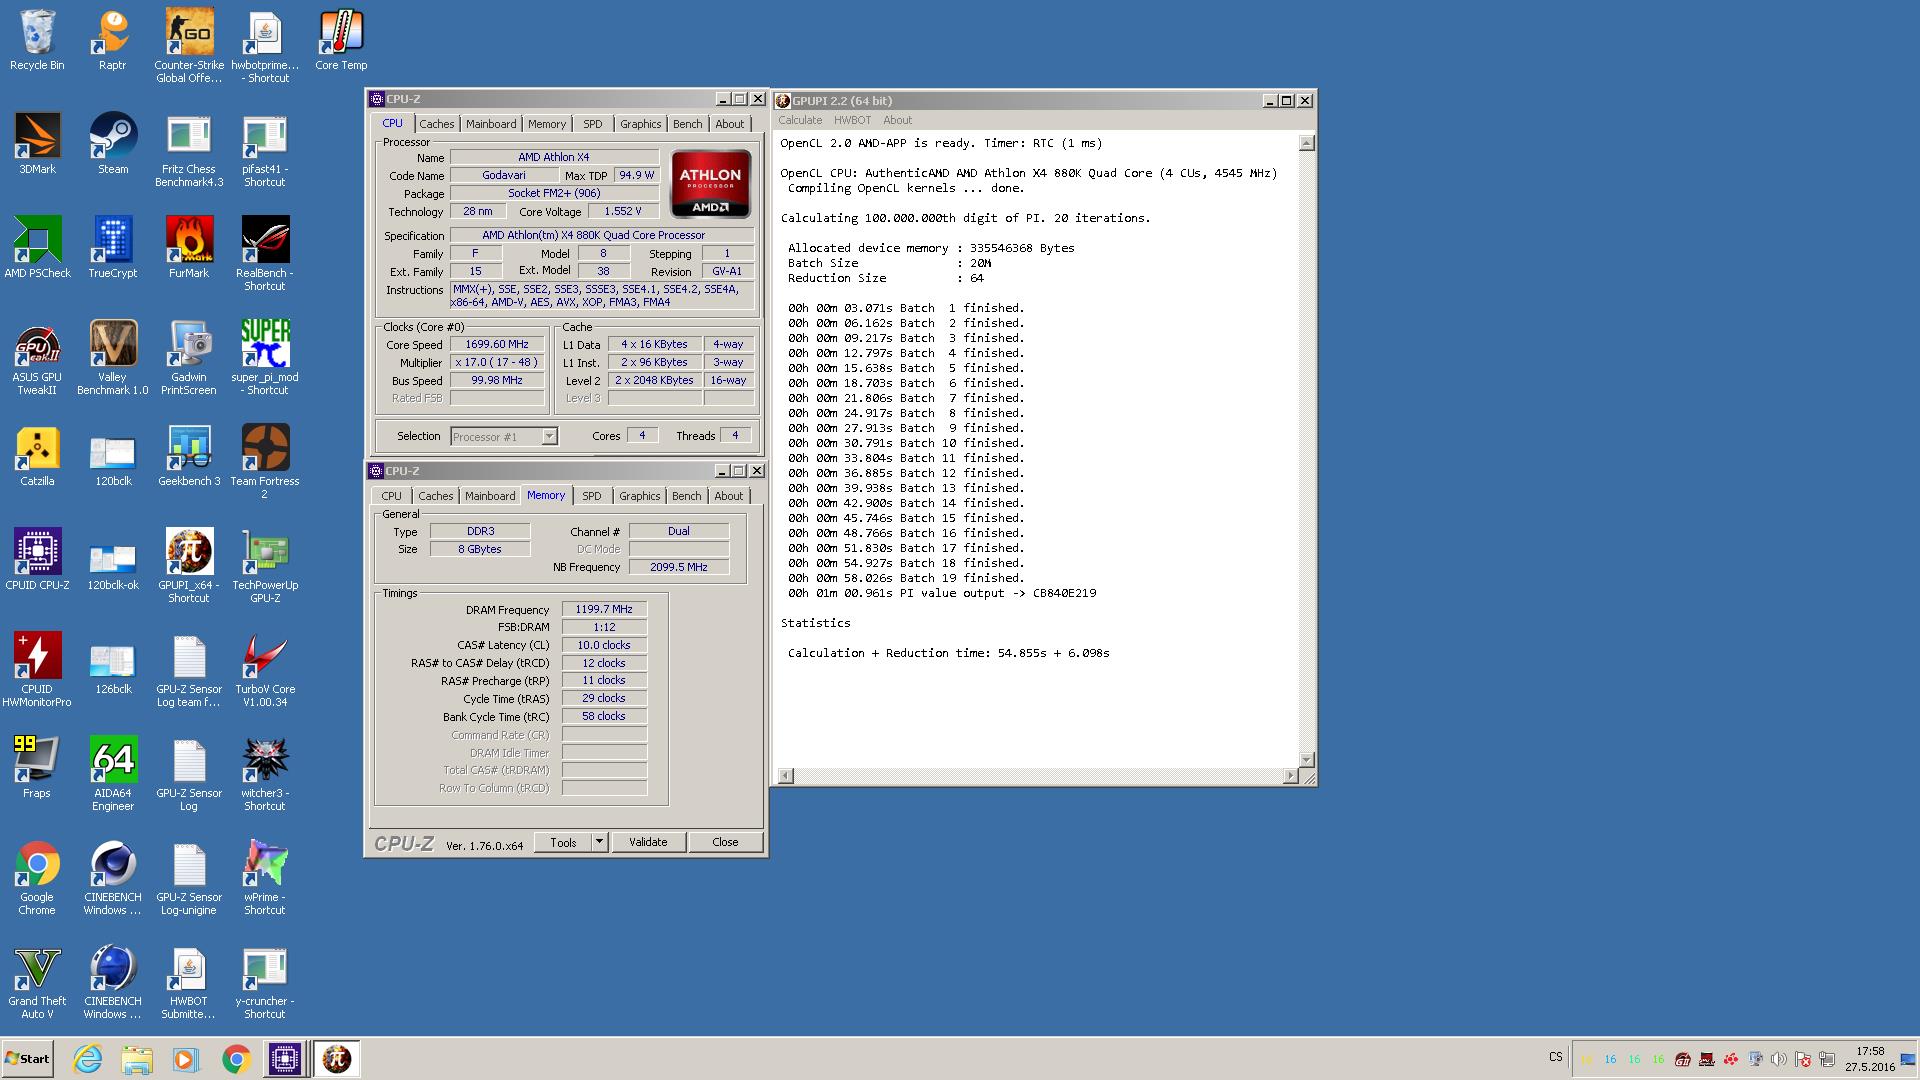
Task: Open Windows Explorer from the taskbar
Action: coord(137,1059)
